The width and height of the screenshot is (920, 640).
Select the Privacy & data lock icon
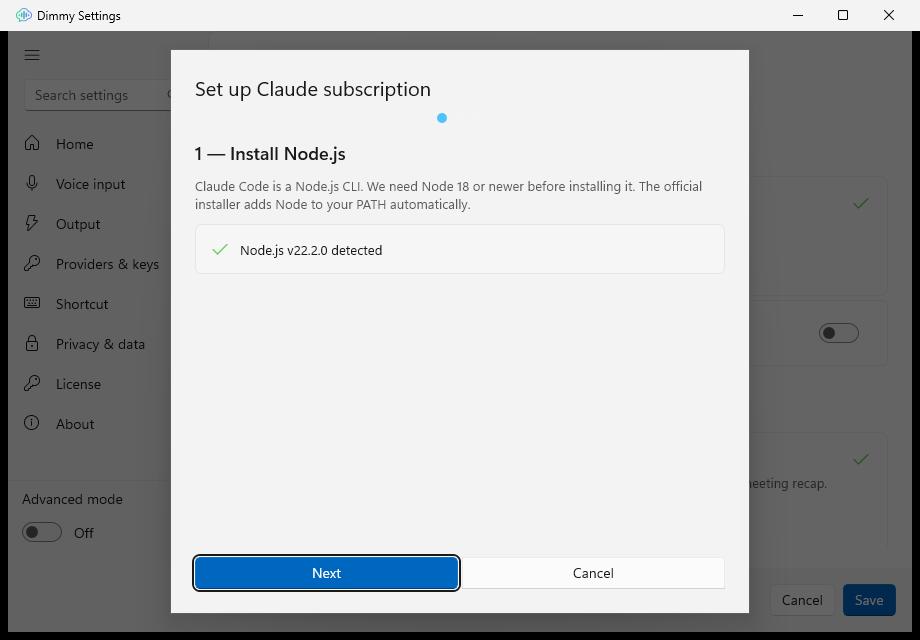pyautogui.click(x=32, y=343)
